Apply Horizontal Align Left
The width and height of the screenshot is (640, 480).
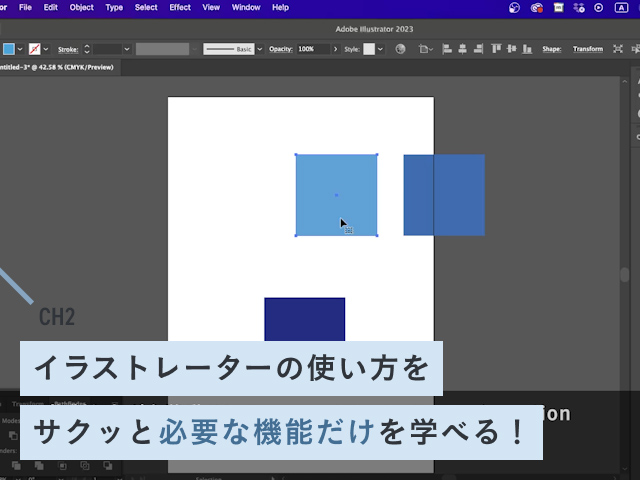click(447, 49)
